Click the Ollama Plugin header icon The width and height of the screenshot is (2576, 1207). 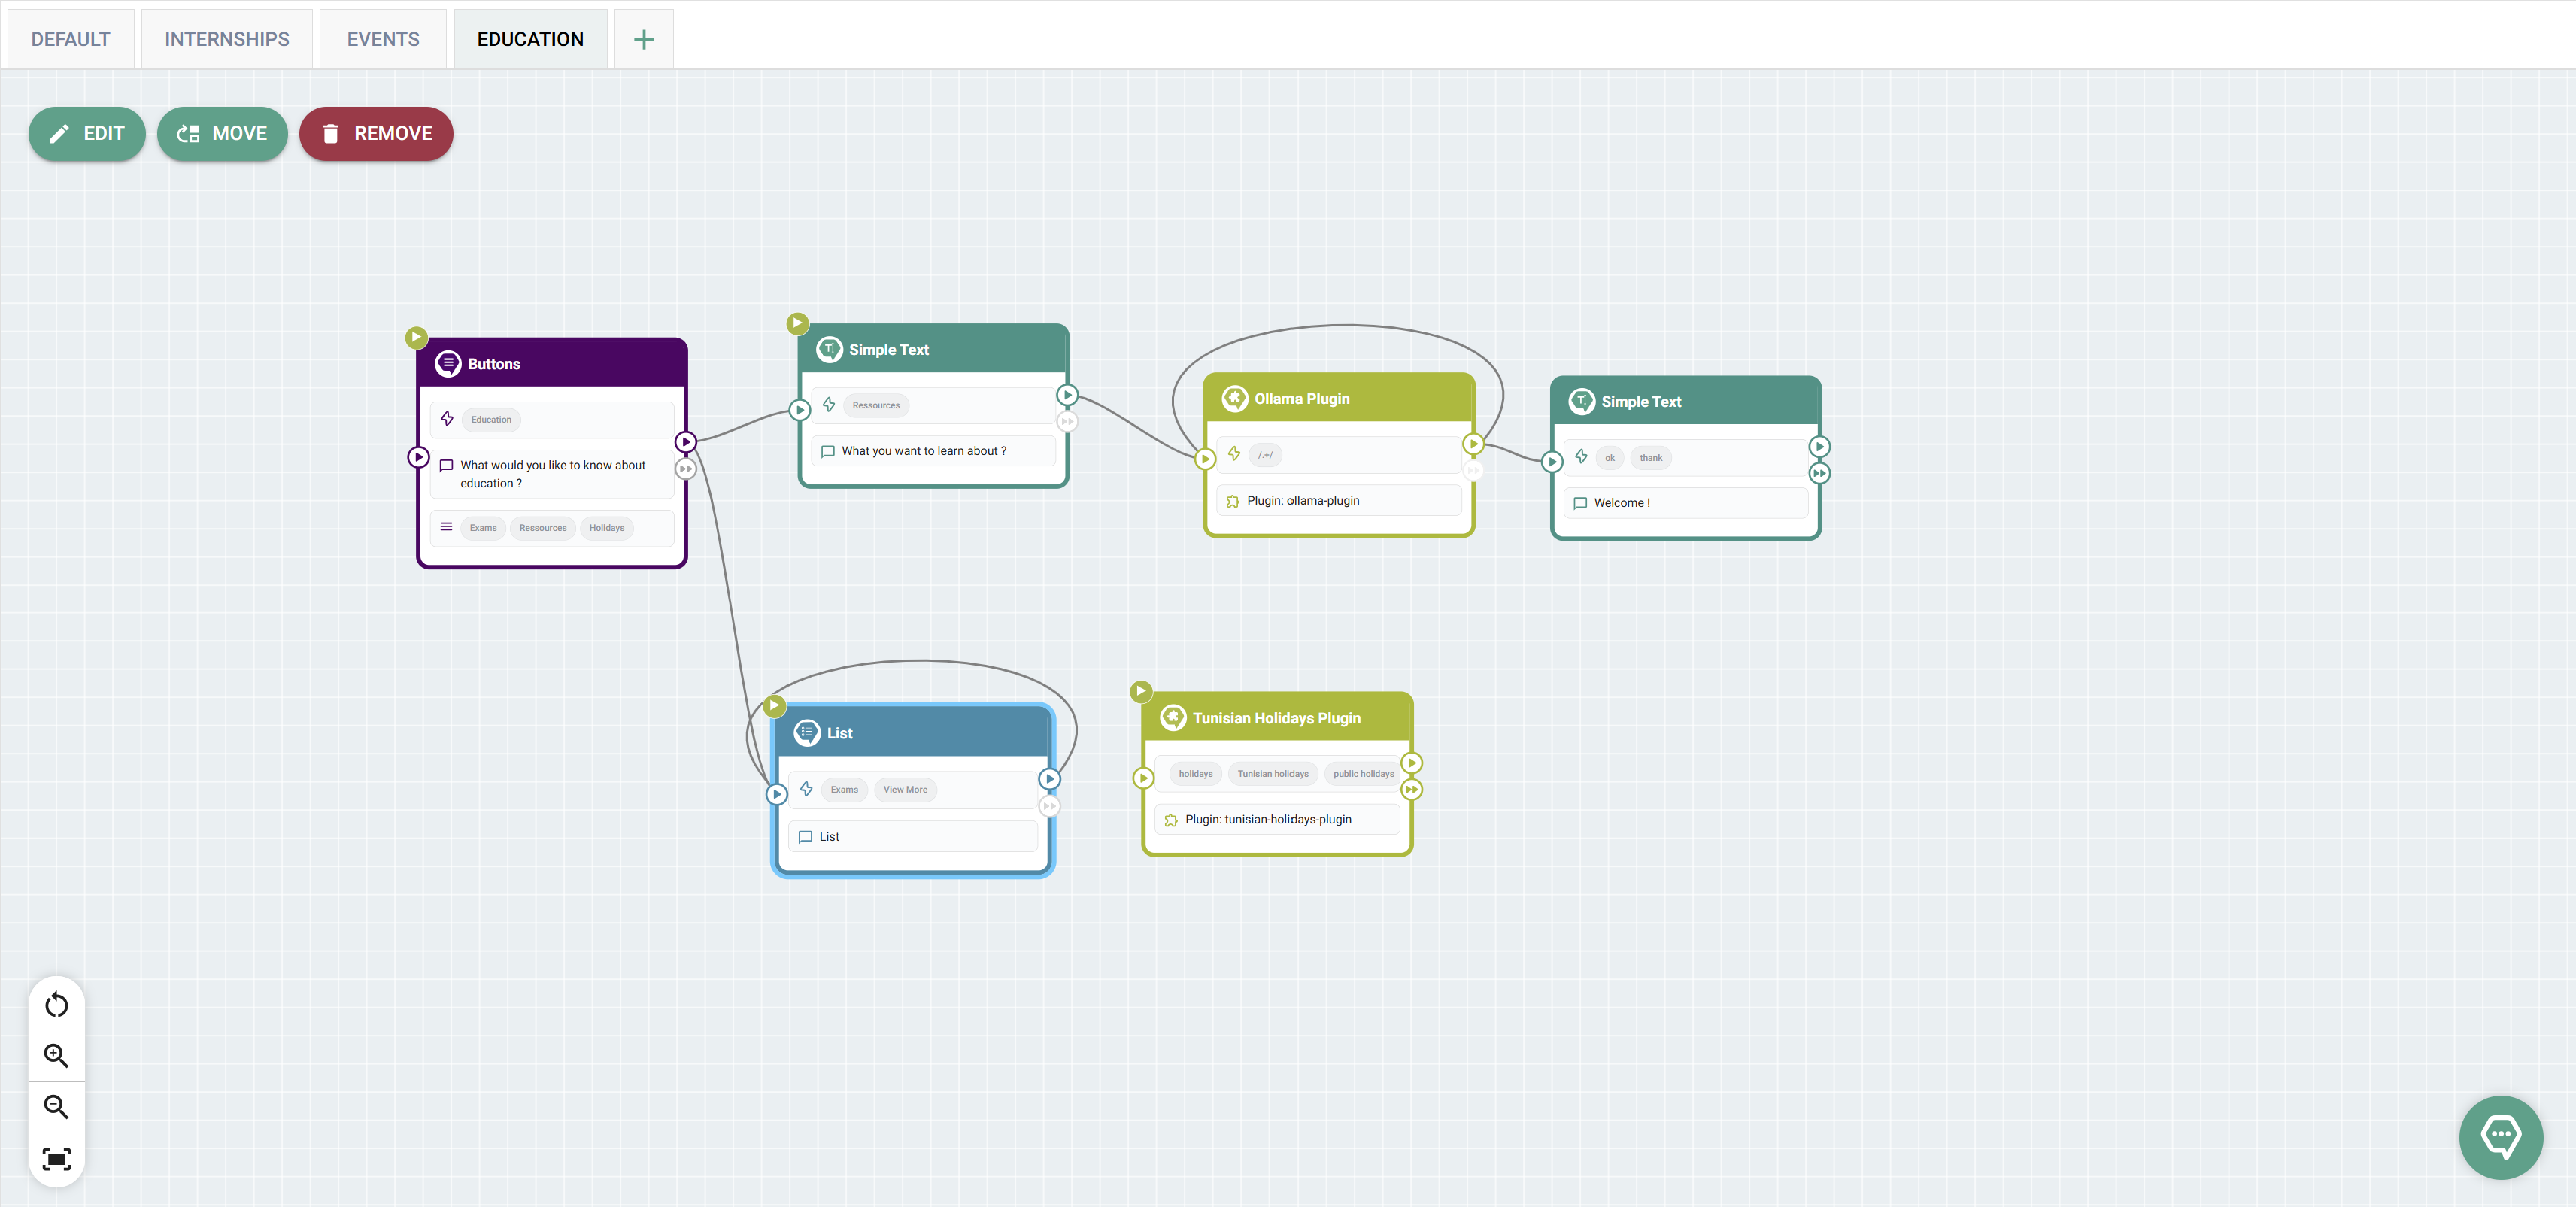pos(1235,398)
